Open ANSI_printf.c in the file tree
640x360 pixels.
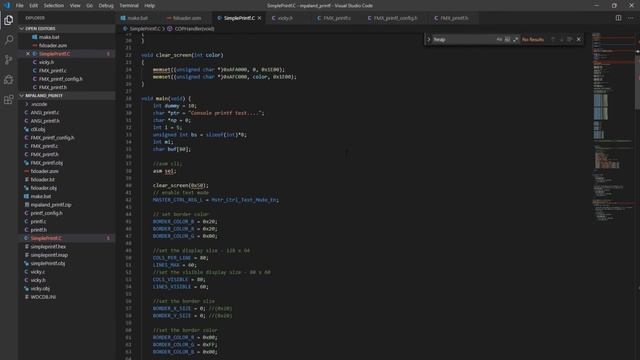click(x=44, y=113)
